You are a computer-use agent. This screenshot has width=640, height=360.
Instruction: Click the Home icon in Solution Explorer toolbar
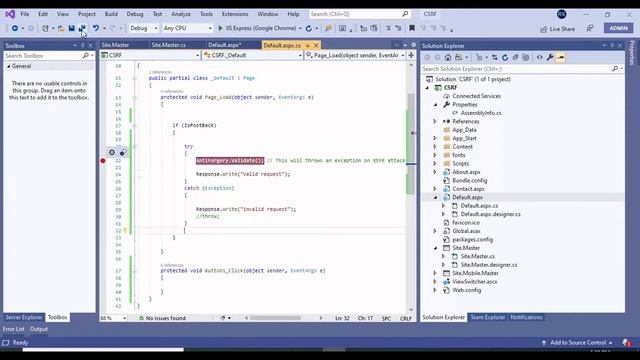(448, 58)
